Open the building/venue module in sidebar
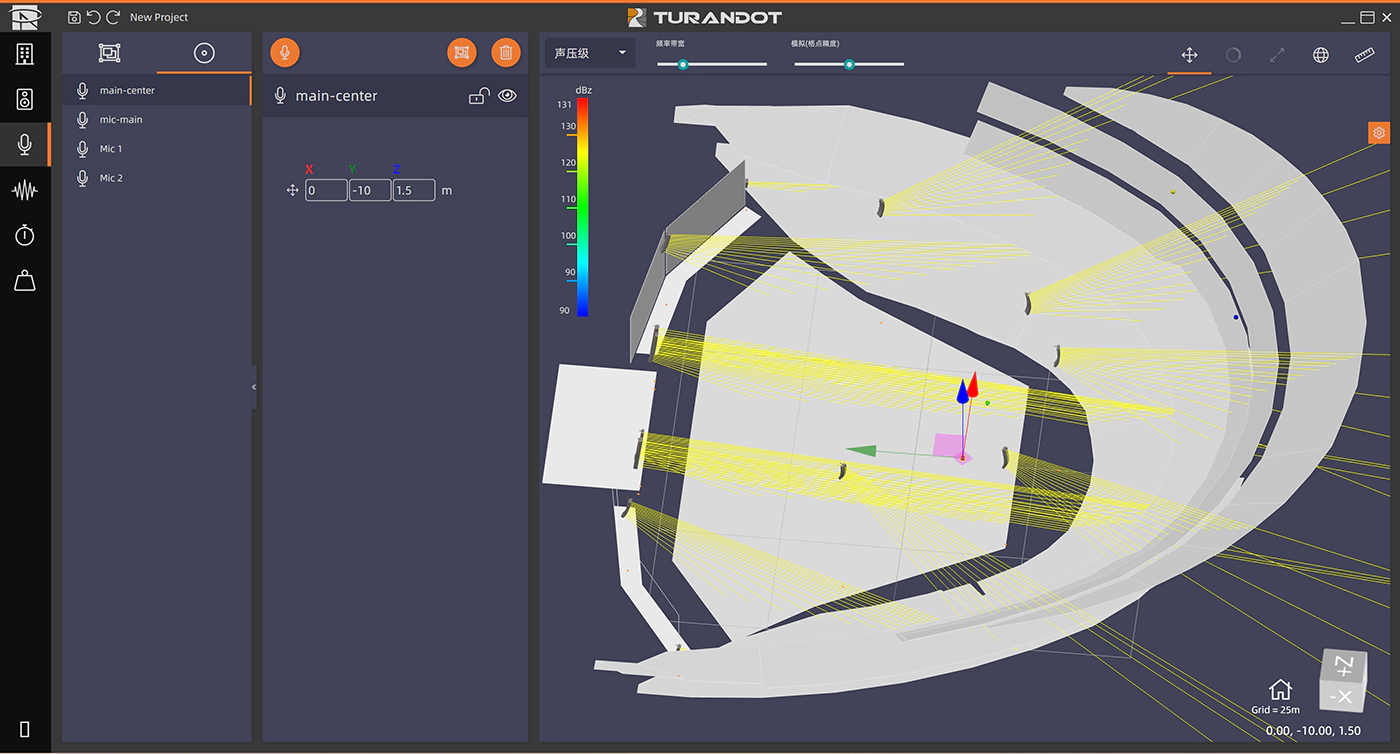1400x754 pixels. click(x=25, y=54)
